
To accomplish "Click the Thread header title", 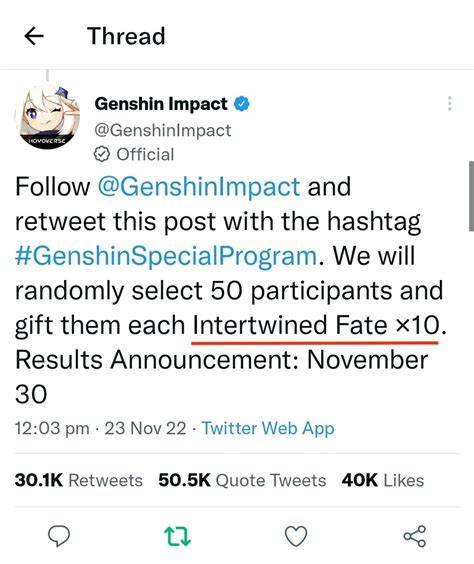I will pos(126,36).
